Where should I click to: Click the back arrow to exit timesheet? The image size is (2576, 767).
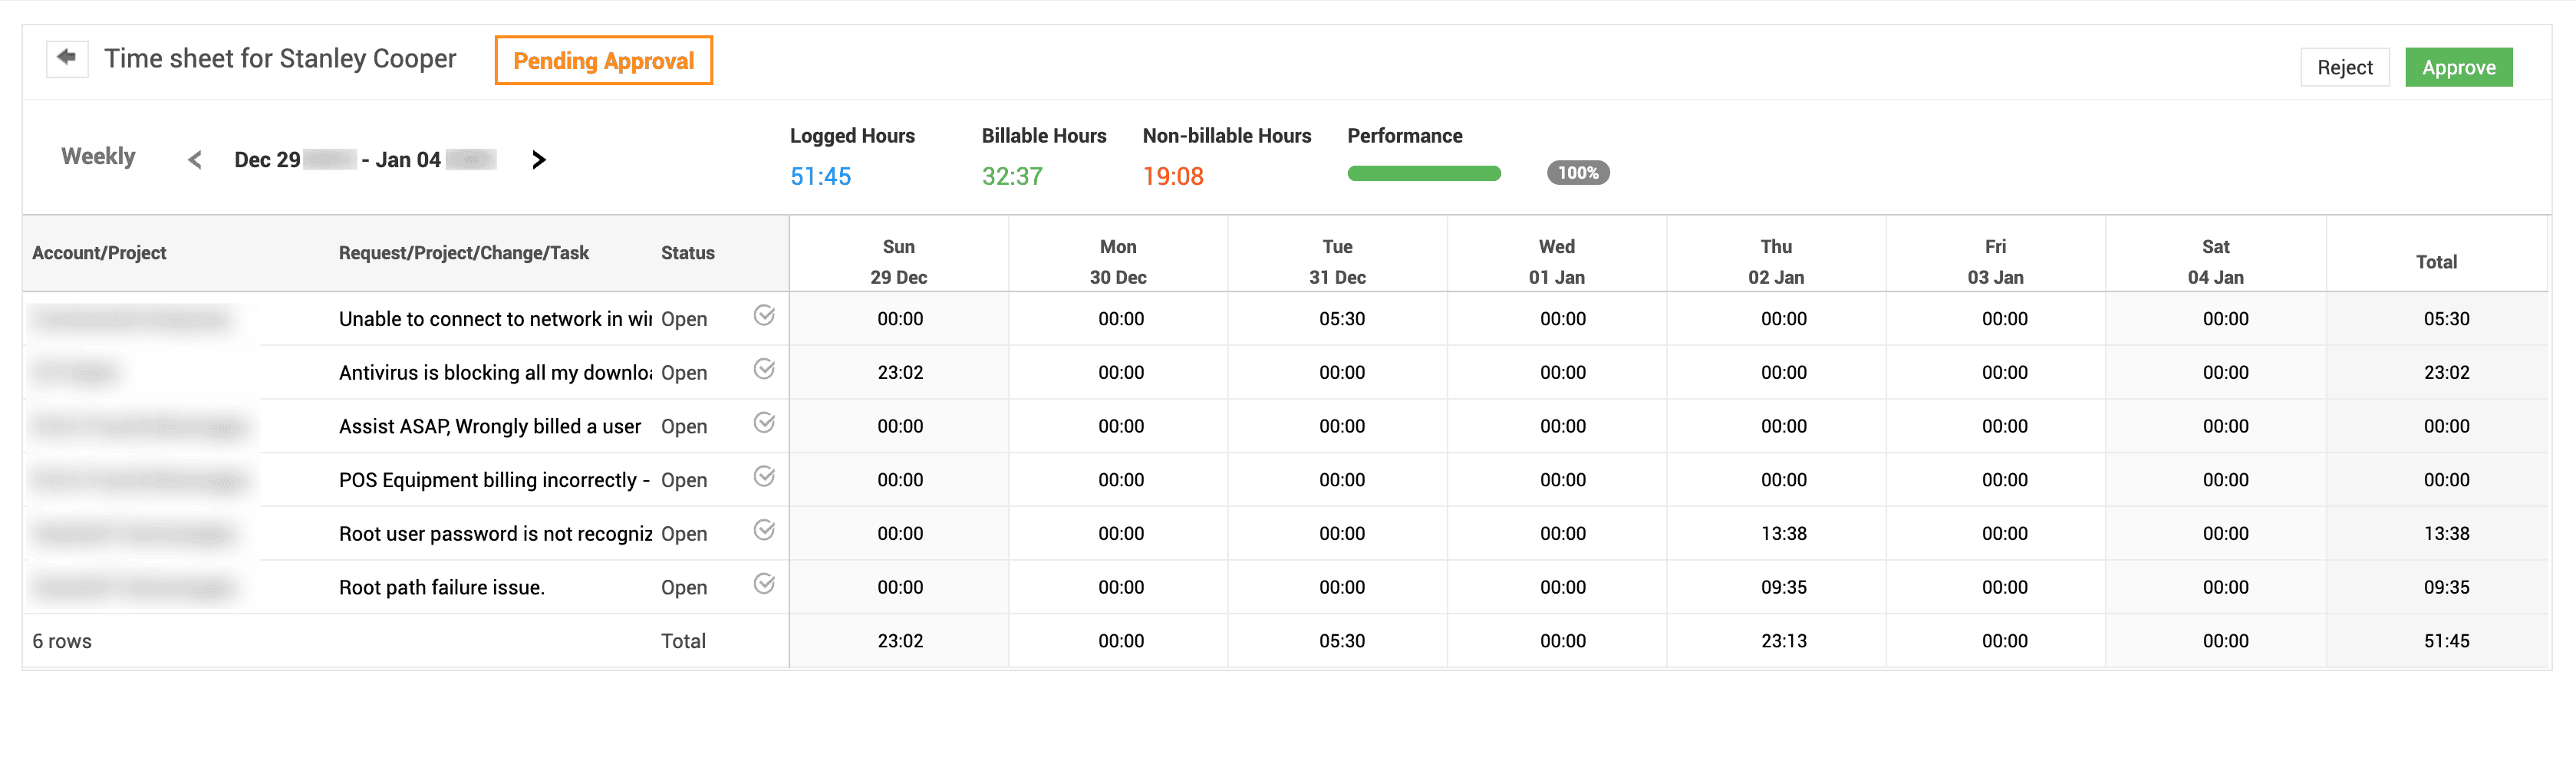coord(66,58)
